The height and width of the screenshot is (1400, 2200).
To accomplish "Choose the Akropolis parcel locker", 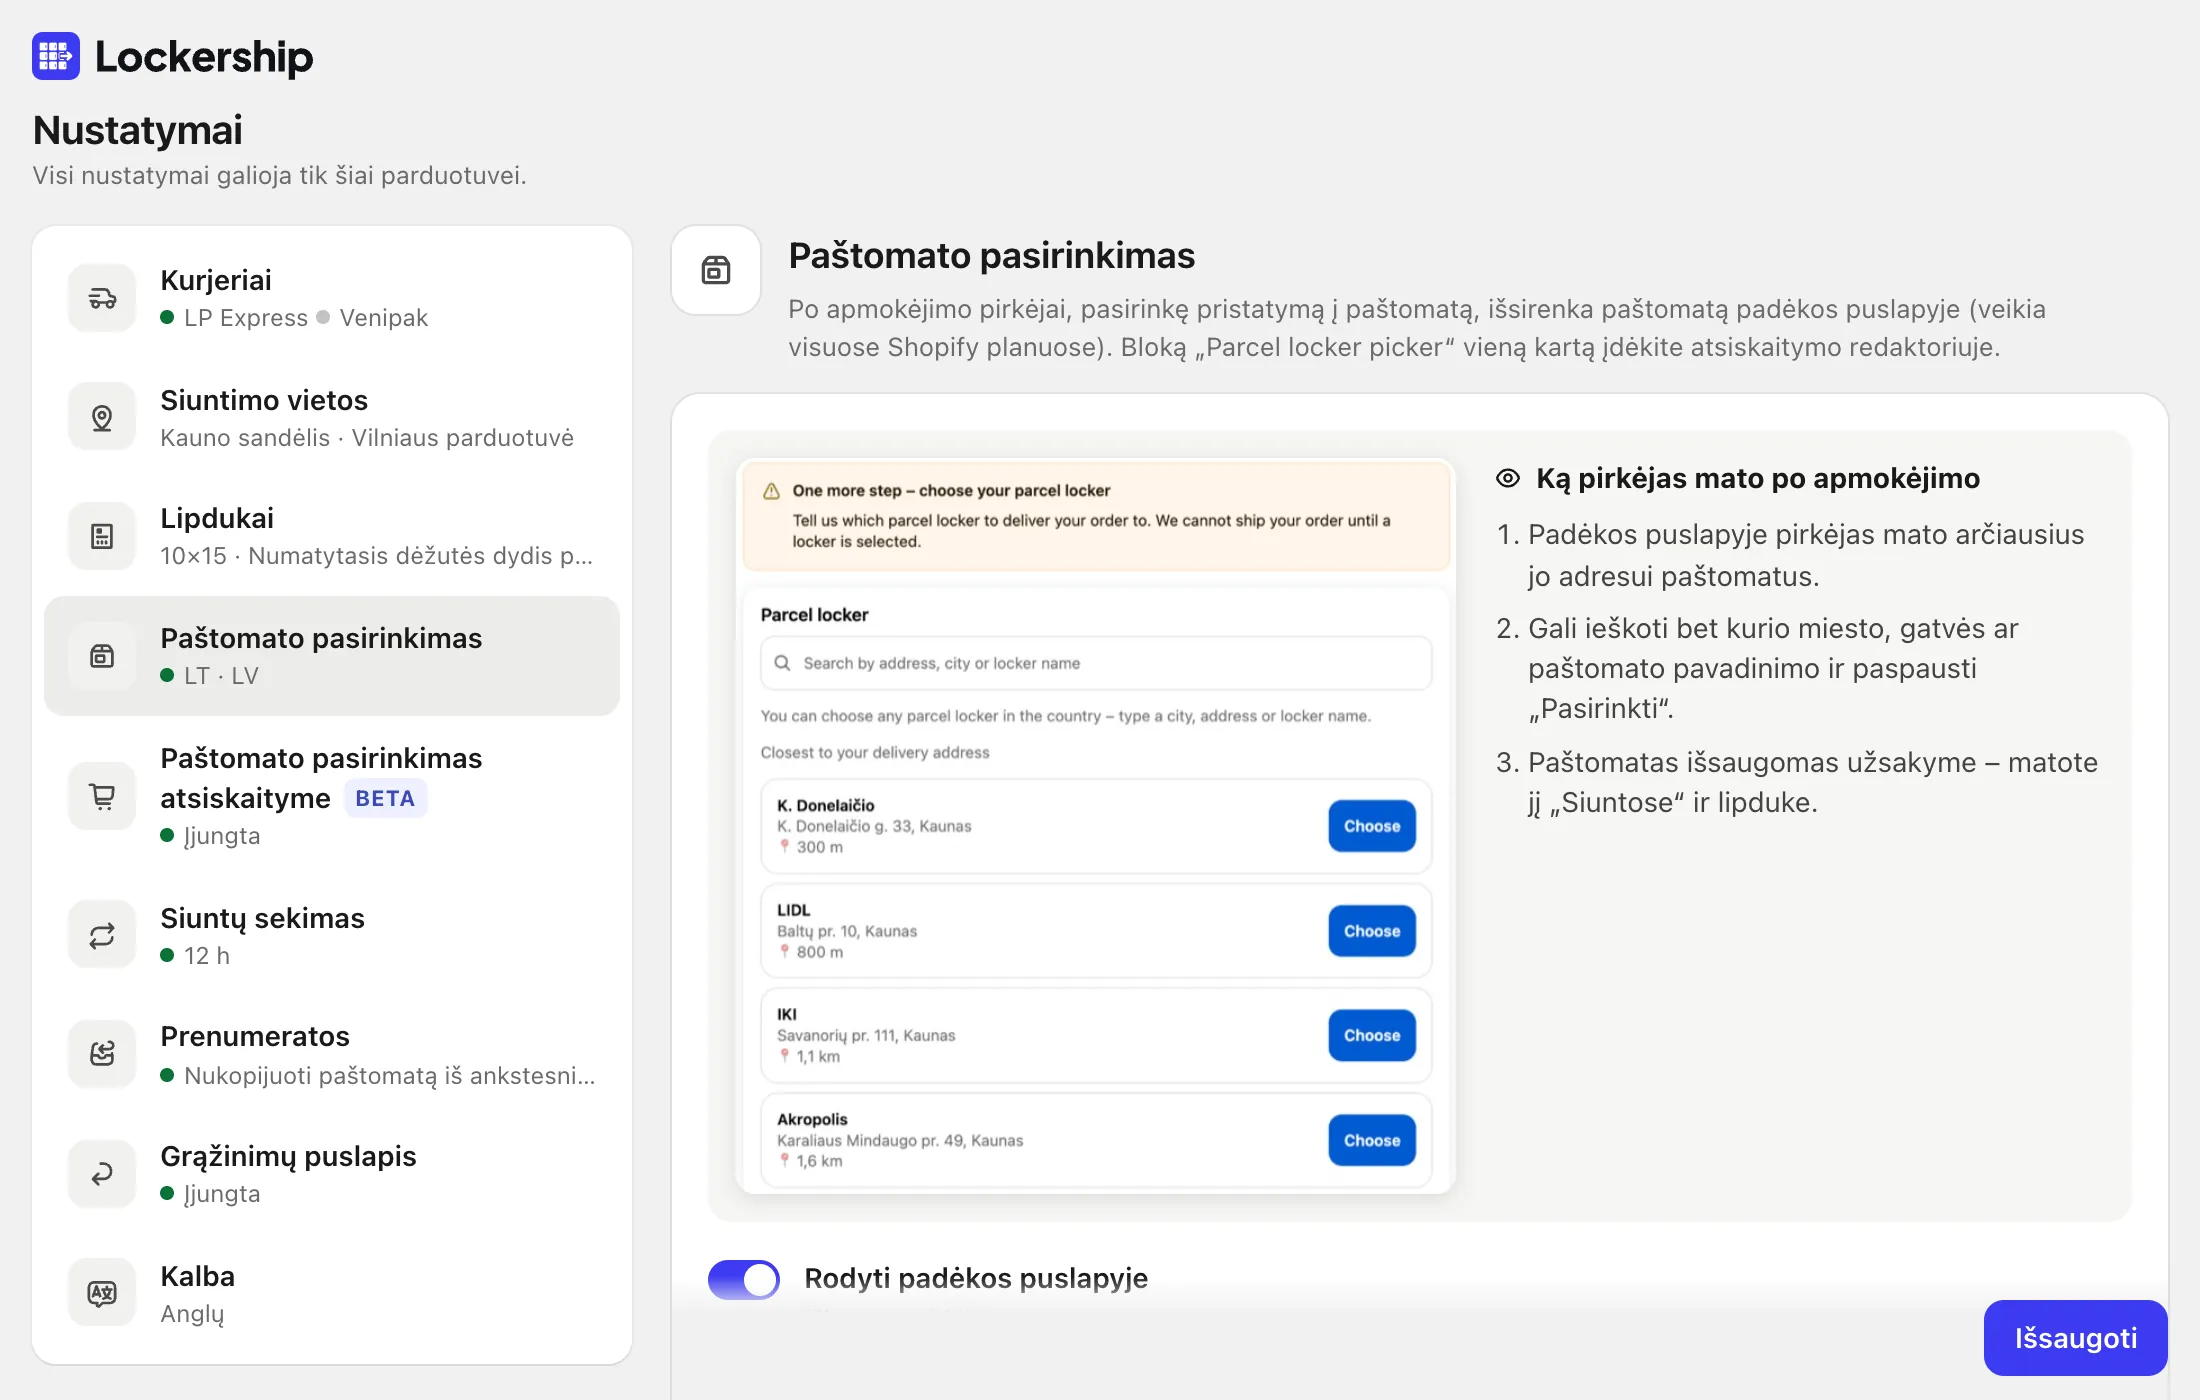I will point(1372,1140).
